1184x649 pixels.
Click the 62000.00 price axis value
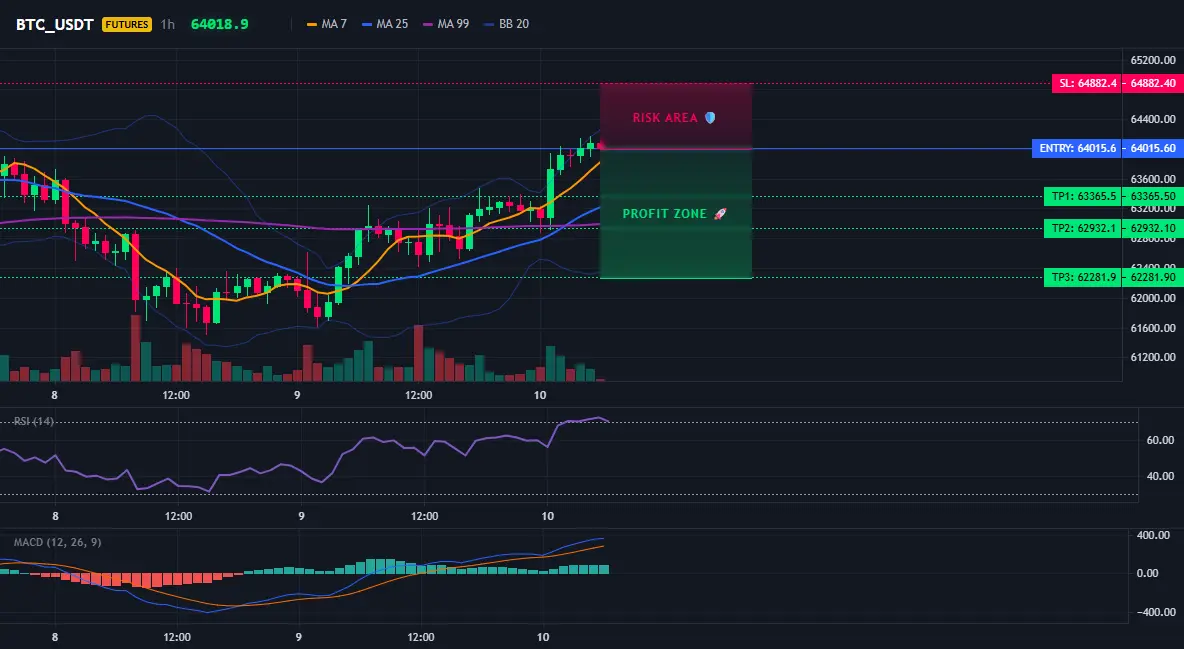[x=1153, y=298]
